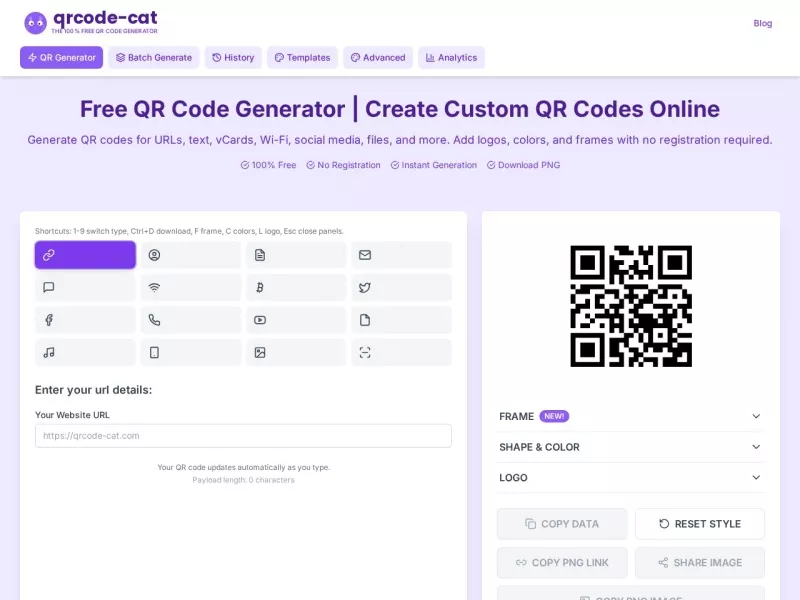Image resolution: width=800 pixels, height=600 pixels.
Task: Select the smartphone app QR type
Action: tap(191, 353)
